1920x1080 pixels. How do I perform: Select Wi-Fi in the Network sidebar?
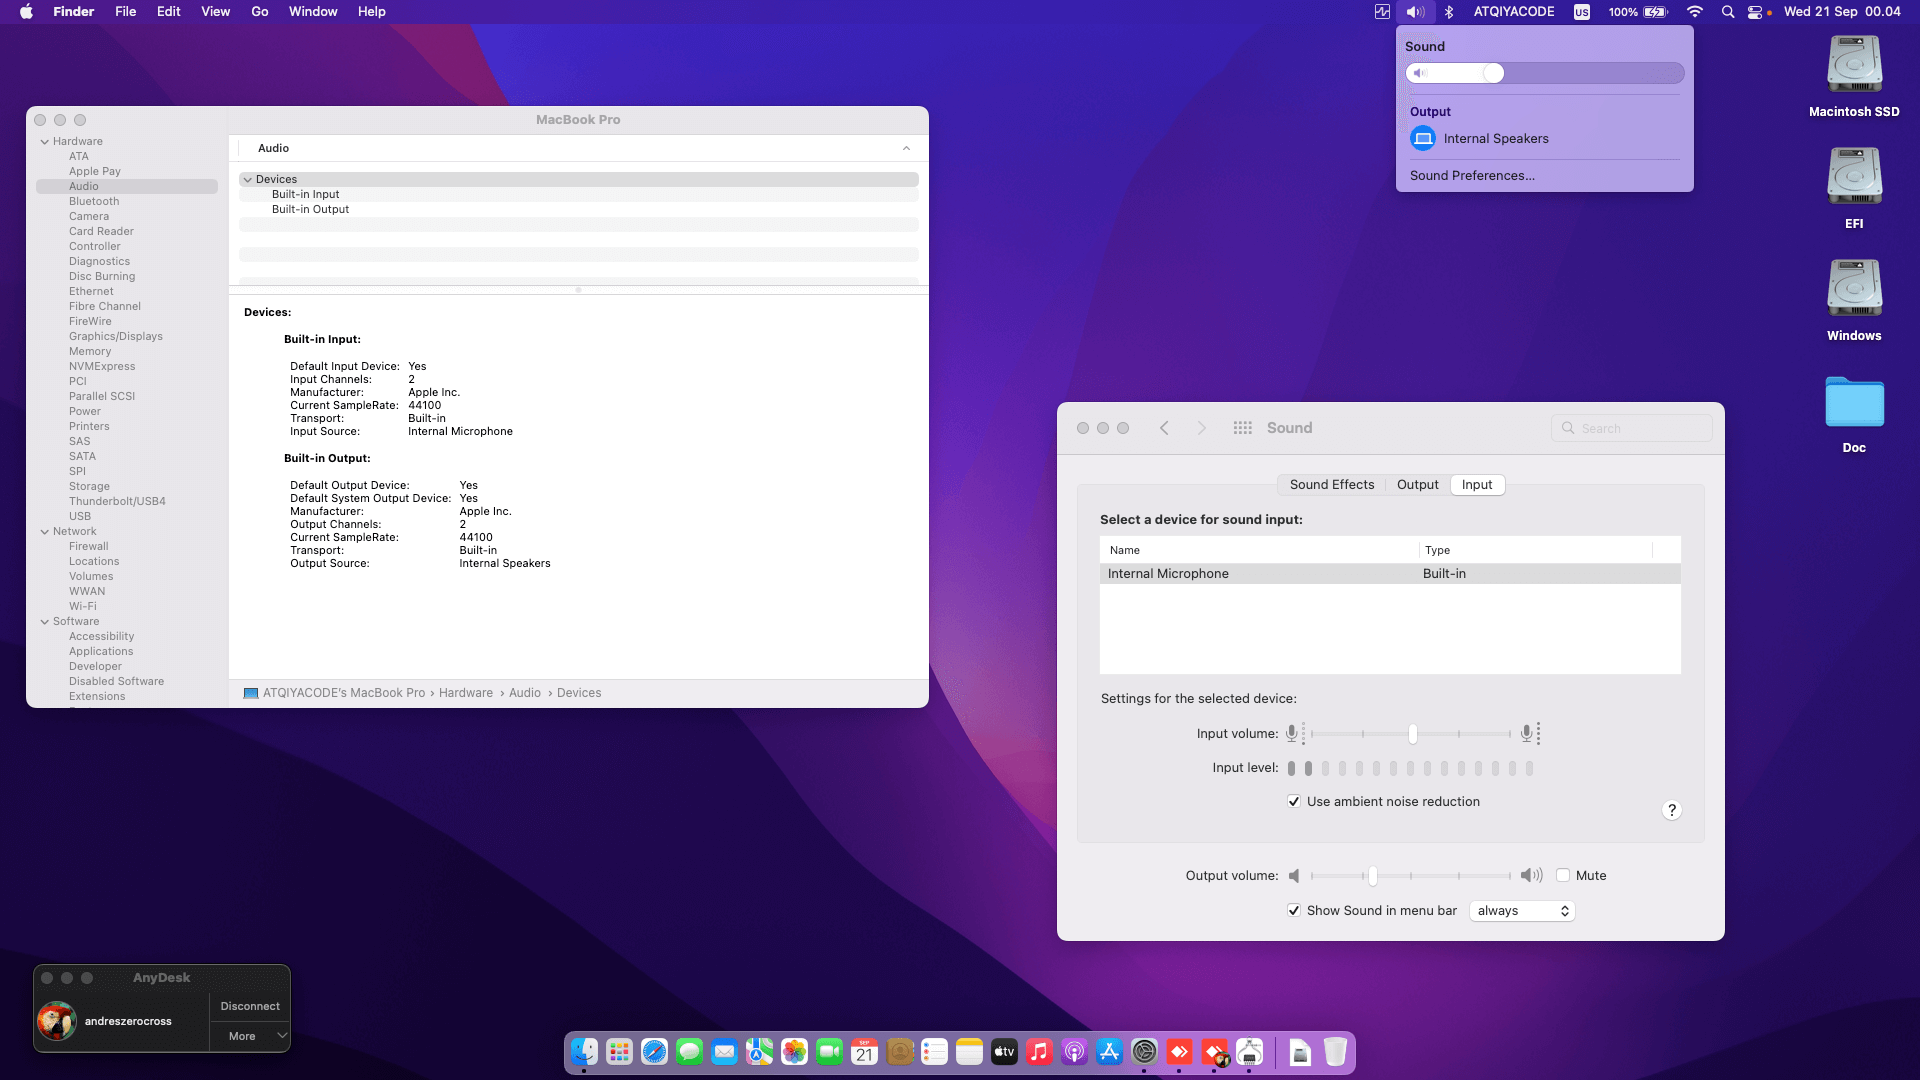pos(83,607)
